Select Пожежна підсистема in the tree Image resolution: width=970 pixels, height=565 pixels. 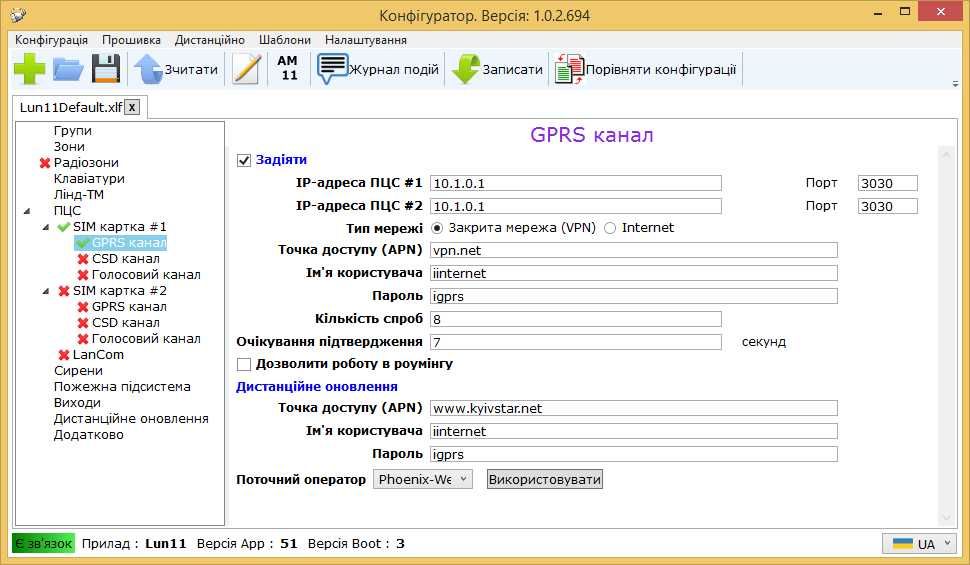122,387
